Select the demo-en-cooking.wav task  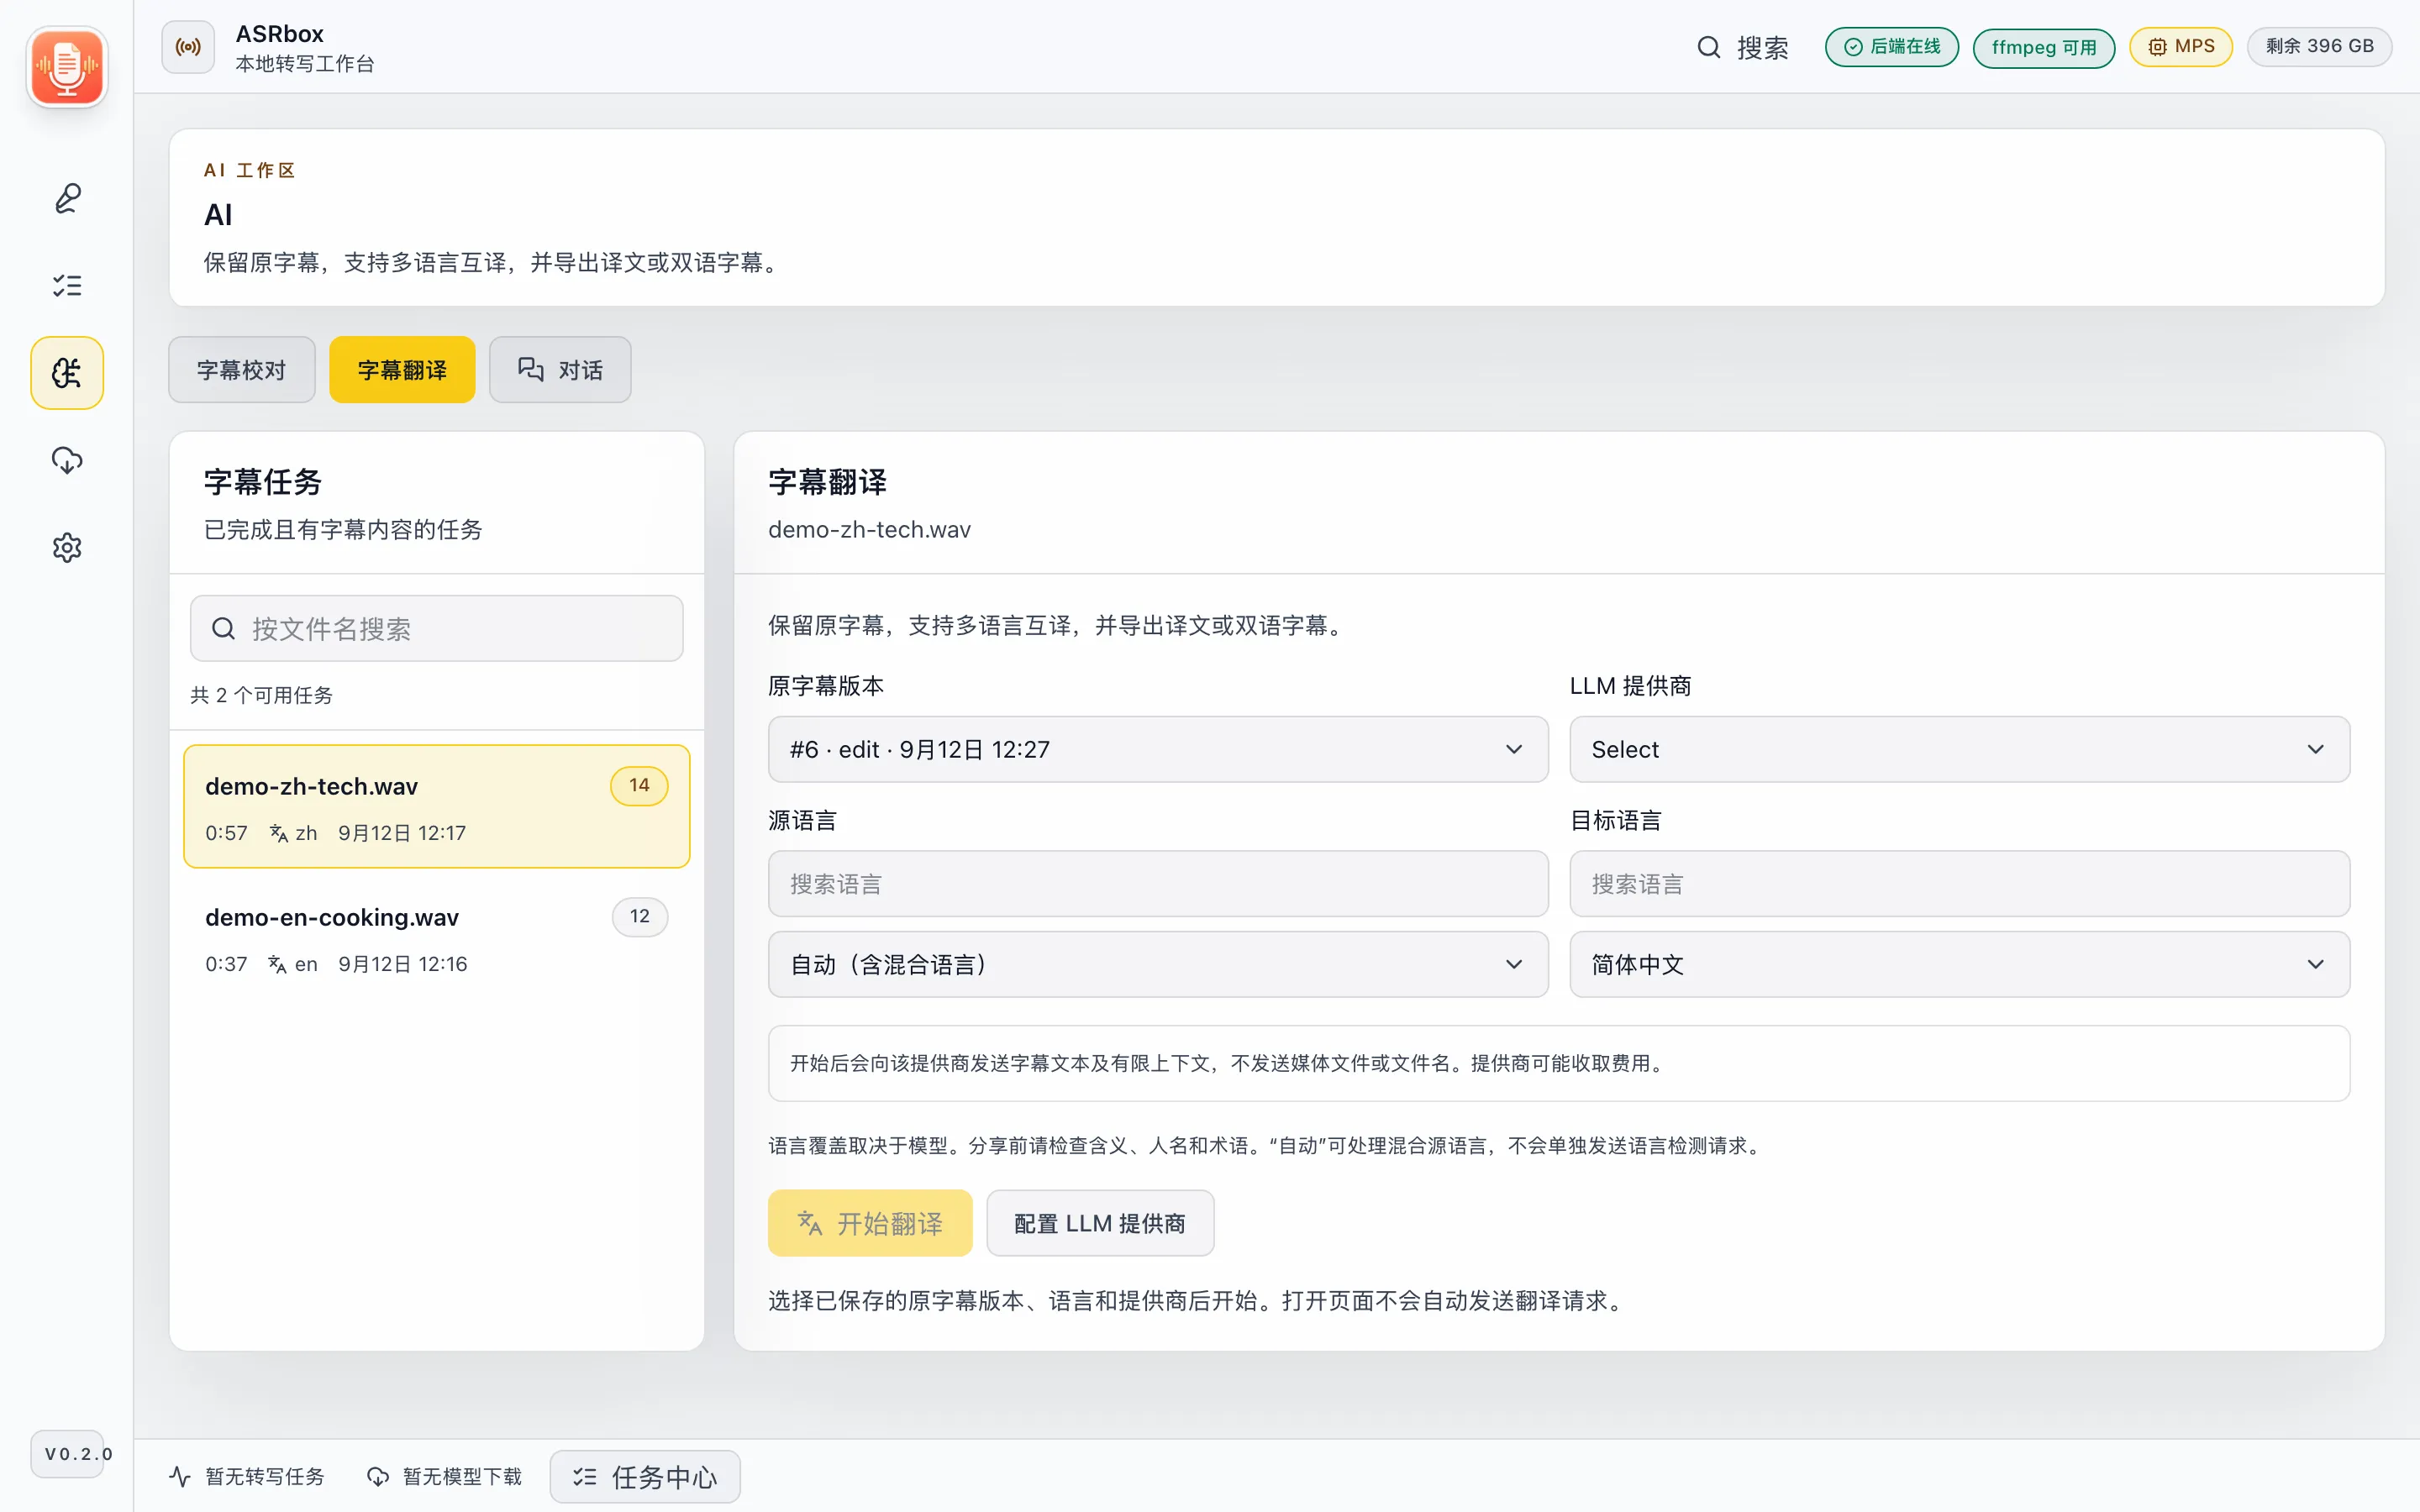point(437,938)
